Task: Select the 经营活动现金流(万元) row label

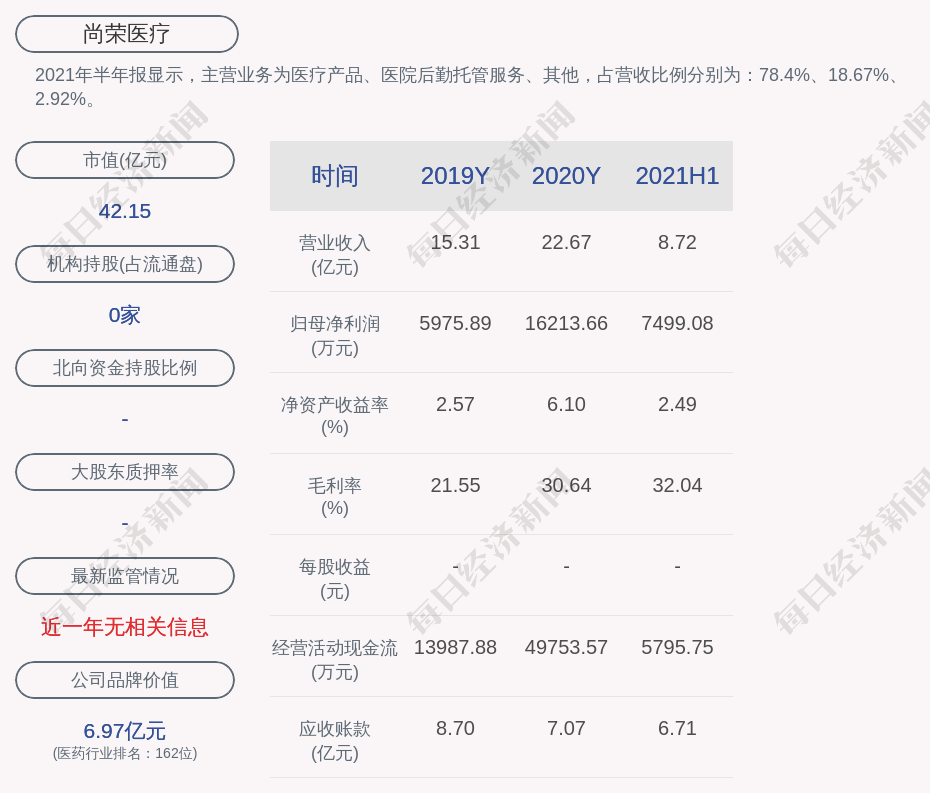Action: pos(334,659)
